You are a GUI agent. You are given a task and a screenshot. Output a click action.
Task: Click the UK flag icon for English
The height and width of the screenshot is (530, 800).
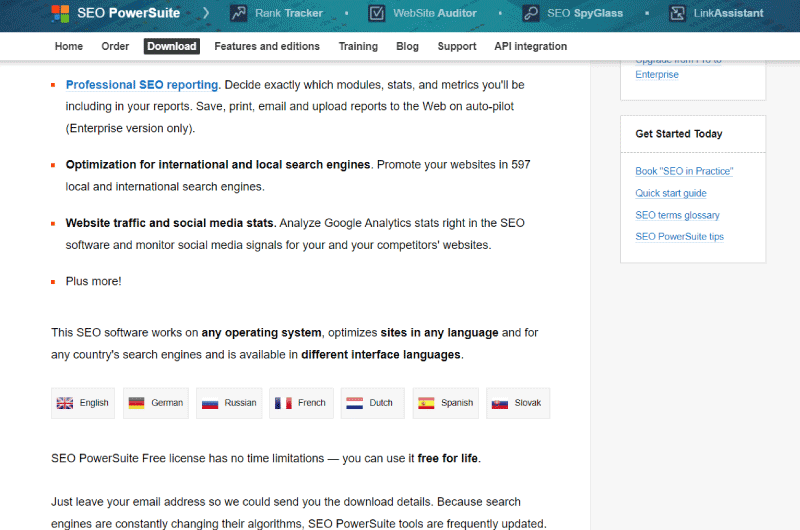(x=65, y=403)
